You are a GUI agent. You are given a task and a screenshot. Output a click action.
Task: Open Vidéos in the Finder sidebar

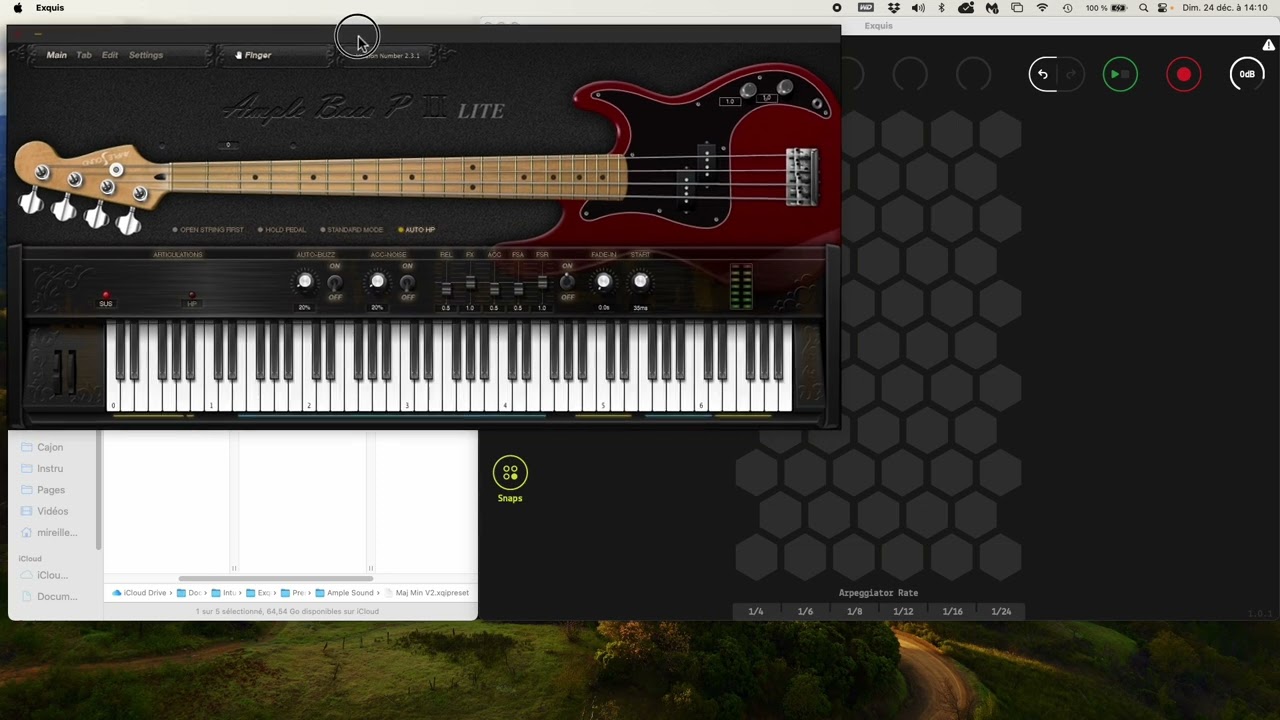45,511
